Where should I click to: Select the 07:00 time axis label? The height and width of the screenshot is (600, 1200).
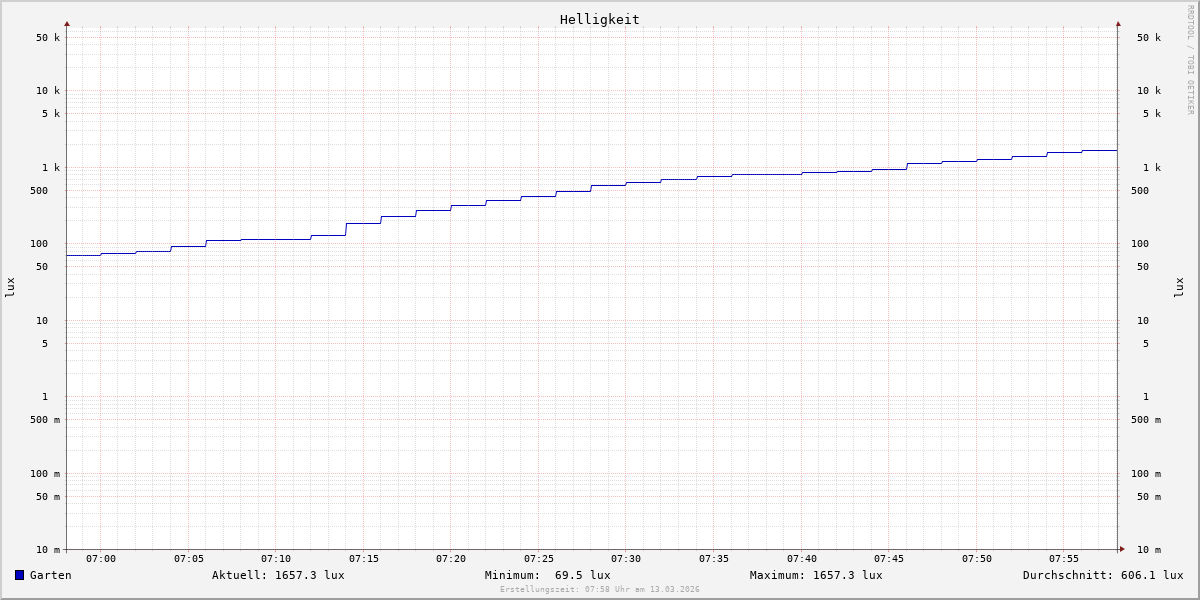tap(101, 559)
